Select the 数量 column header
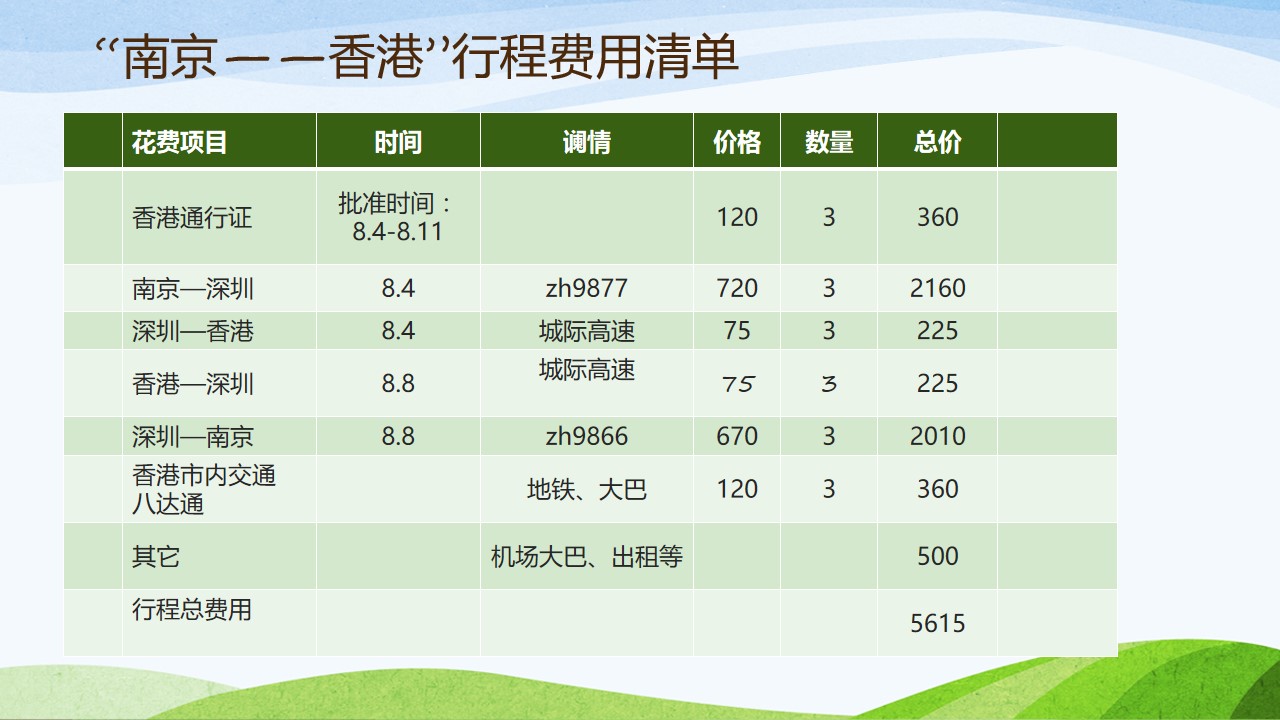The width and height of the screenshot is (1280, 720). [829, 141]
